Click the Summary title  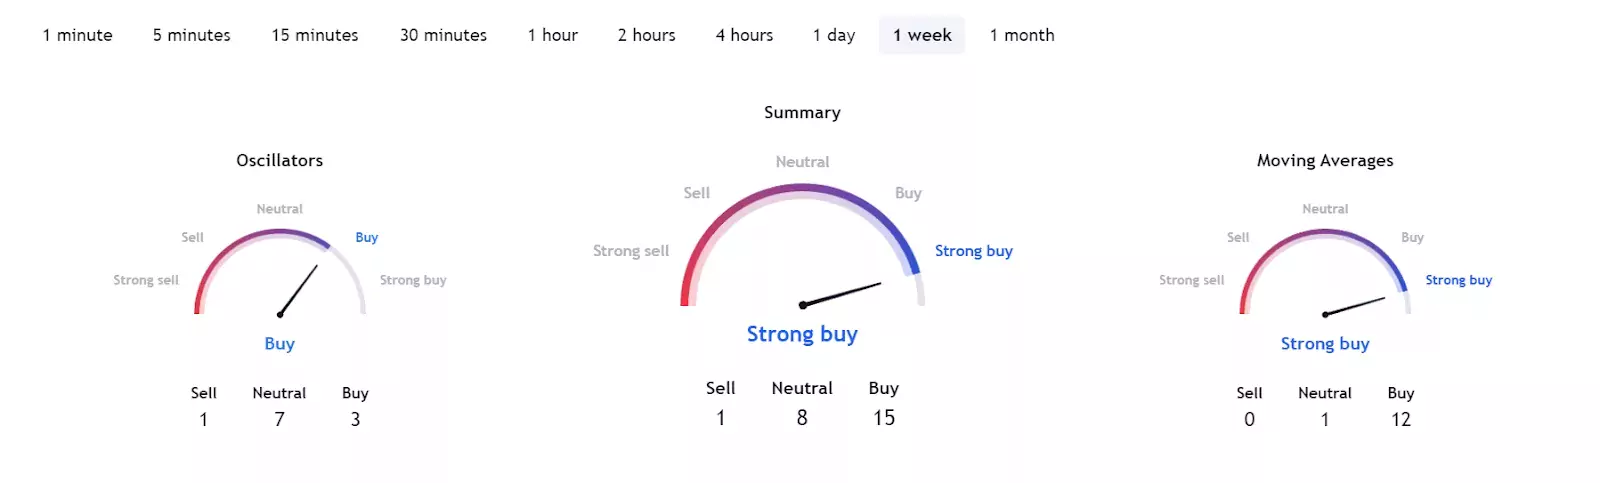[802, 112]
